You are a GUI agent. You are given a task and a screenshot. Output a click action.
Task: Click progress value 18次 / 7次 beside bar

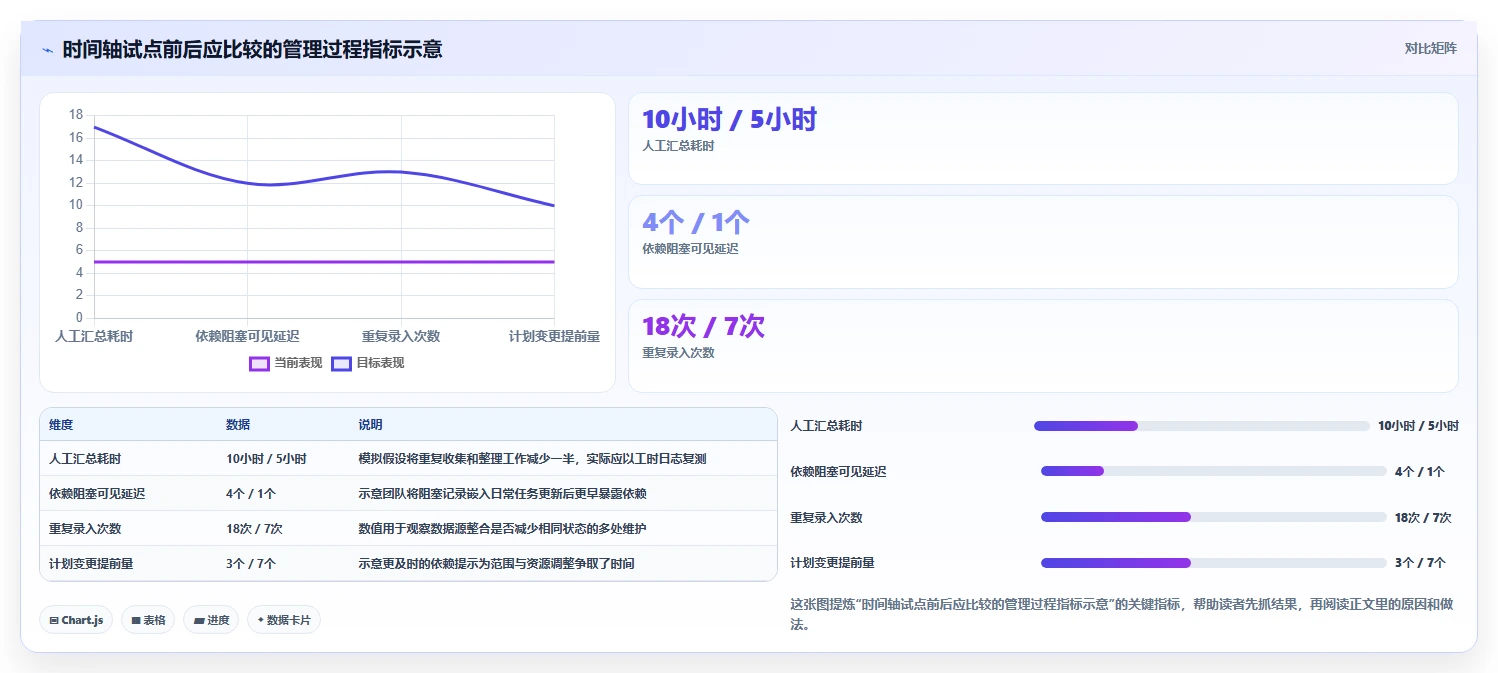[x=1423, y=517]
